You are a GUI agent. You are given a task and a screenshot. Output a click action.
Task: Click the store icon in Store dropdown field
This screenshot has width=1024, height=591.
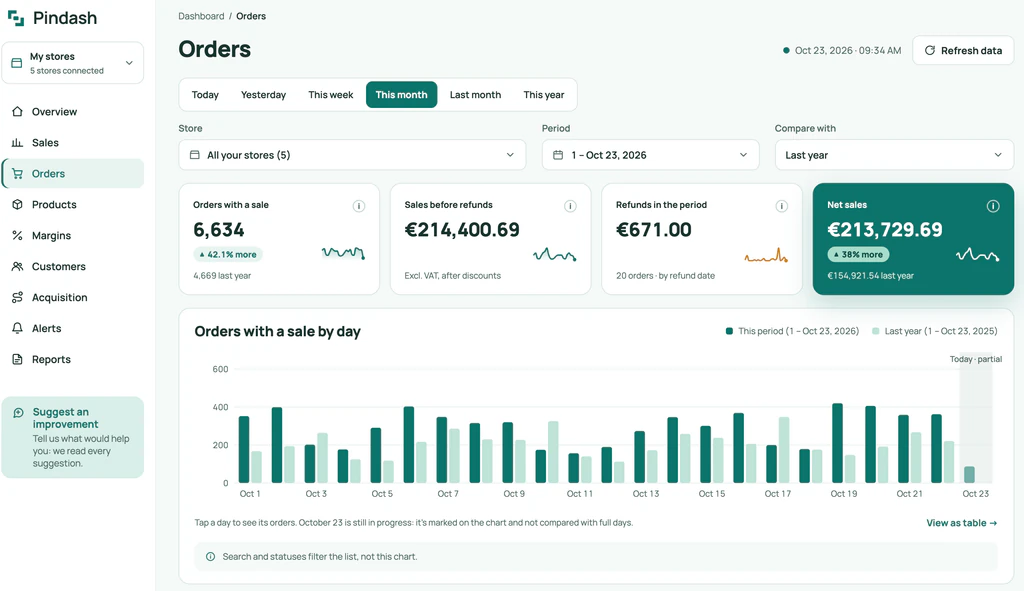point(195,155)
